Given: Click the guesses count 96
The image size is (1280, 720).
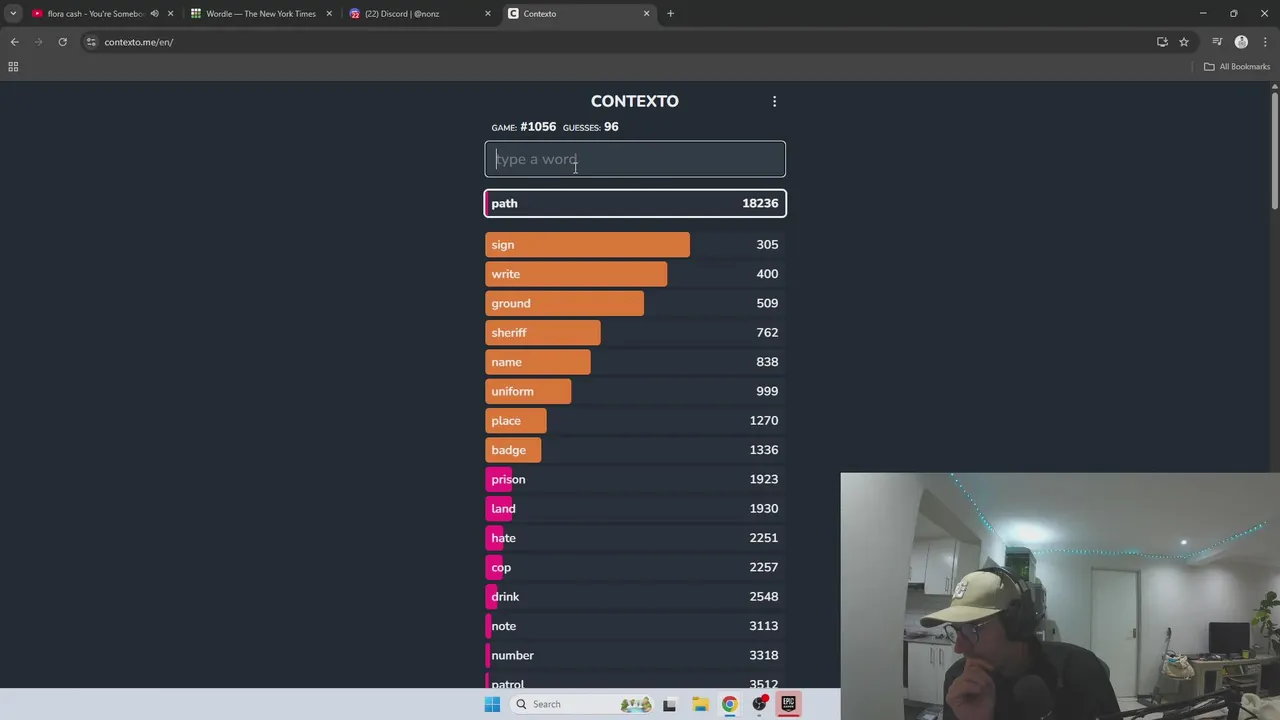Looking at the screenshot, I should pos(611,127).
